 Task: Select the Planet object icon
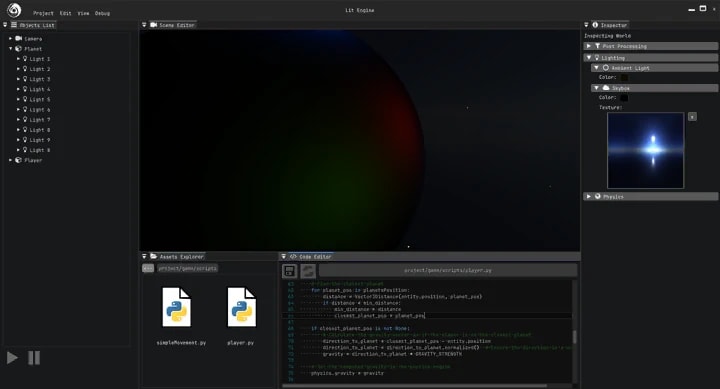(18, 48)
